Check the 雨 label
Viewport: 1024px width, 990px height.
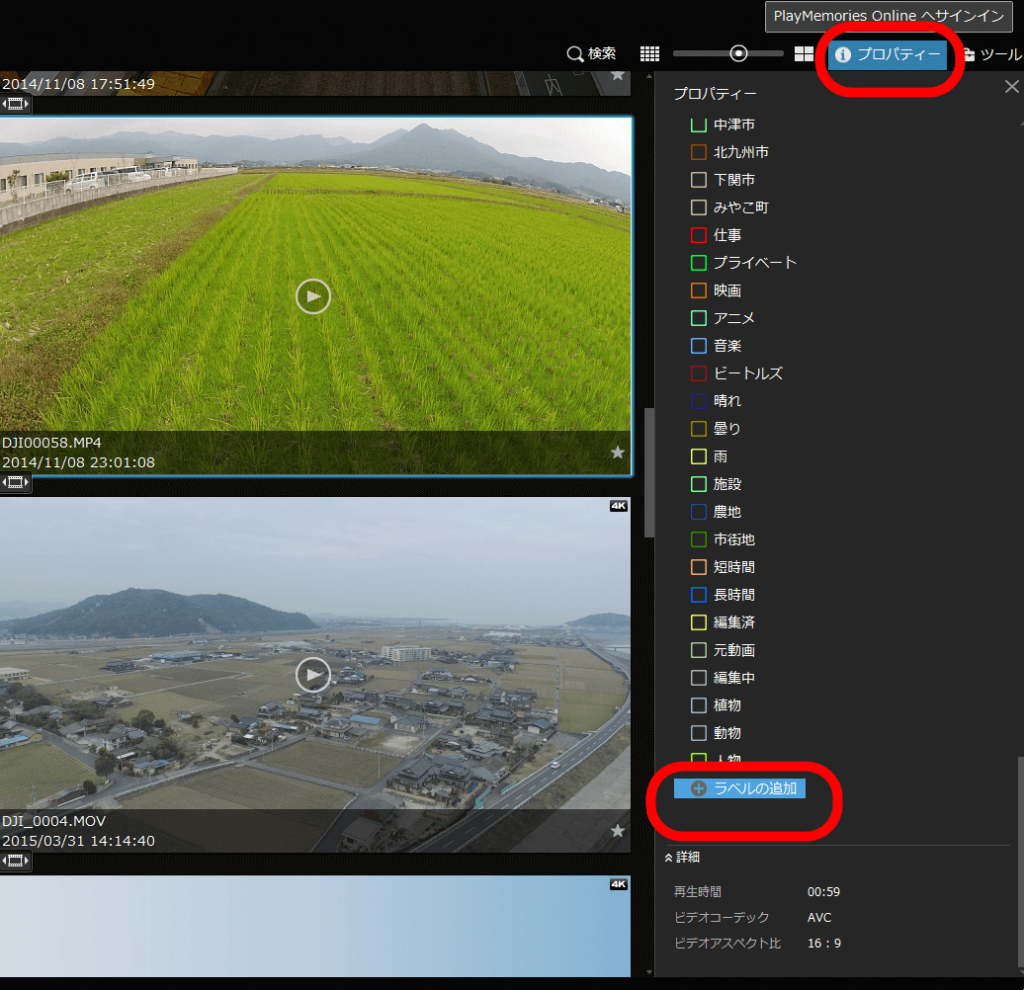698,456
